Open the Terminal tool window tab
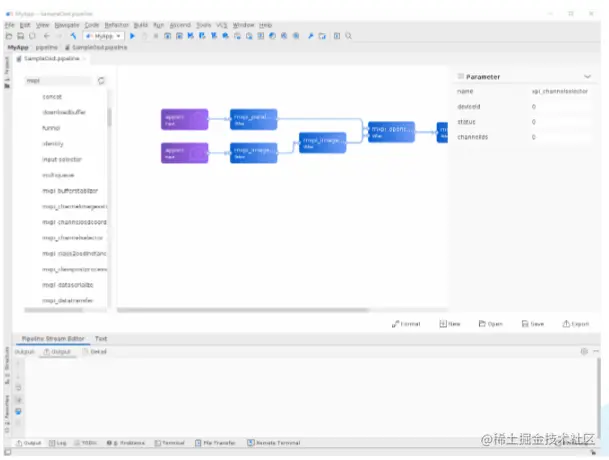The height and width of the screenshot is (460, 609). pyautogui.click(x=170, y=443)
